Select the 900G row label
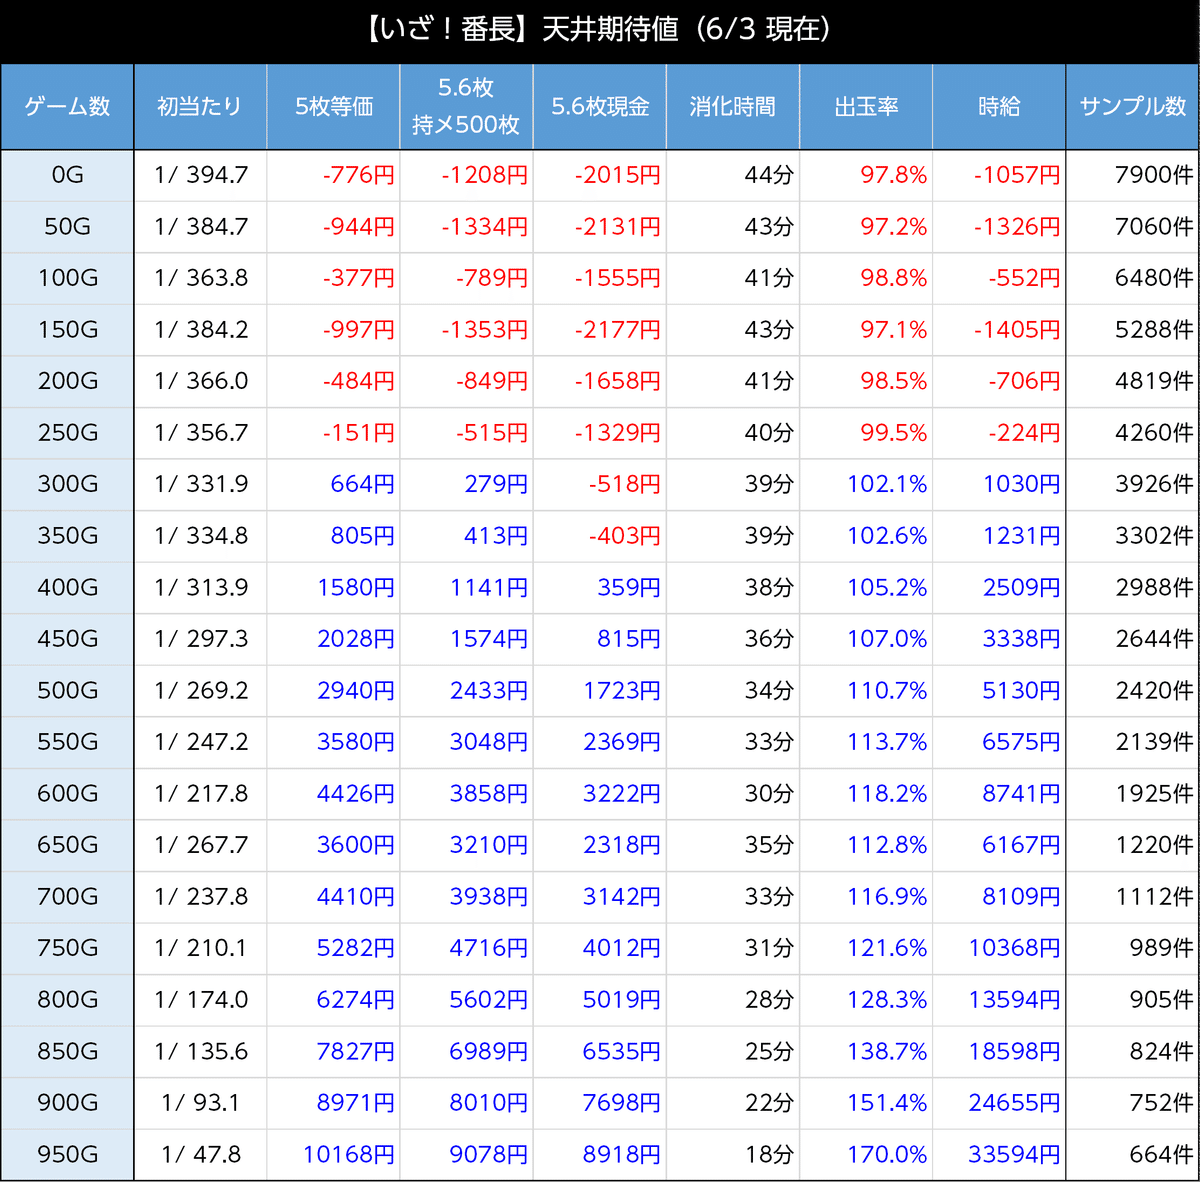 [x=67, y=1103]
